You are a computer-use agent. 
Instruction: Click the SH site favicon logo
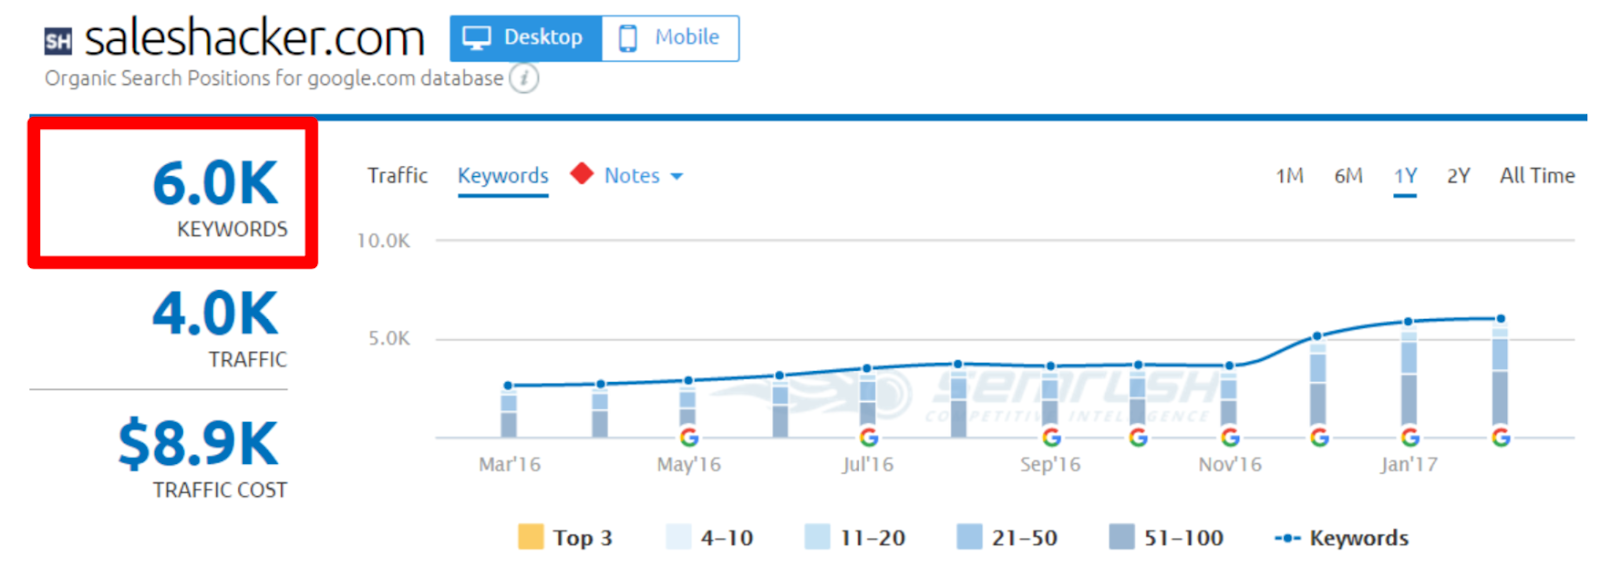click(58, 41)
